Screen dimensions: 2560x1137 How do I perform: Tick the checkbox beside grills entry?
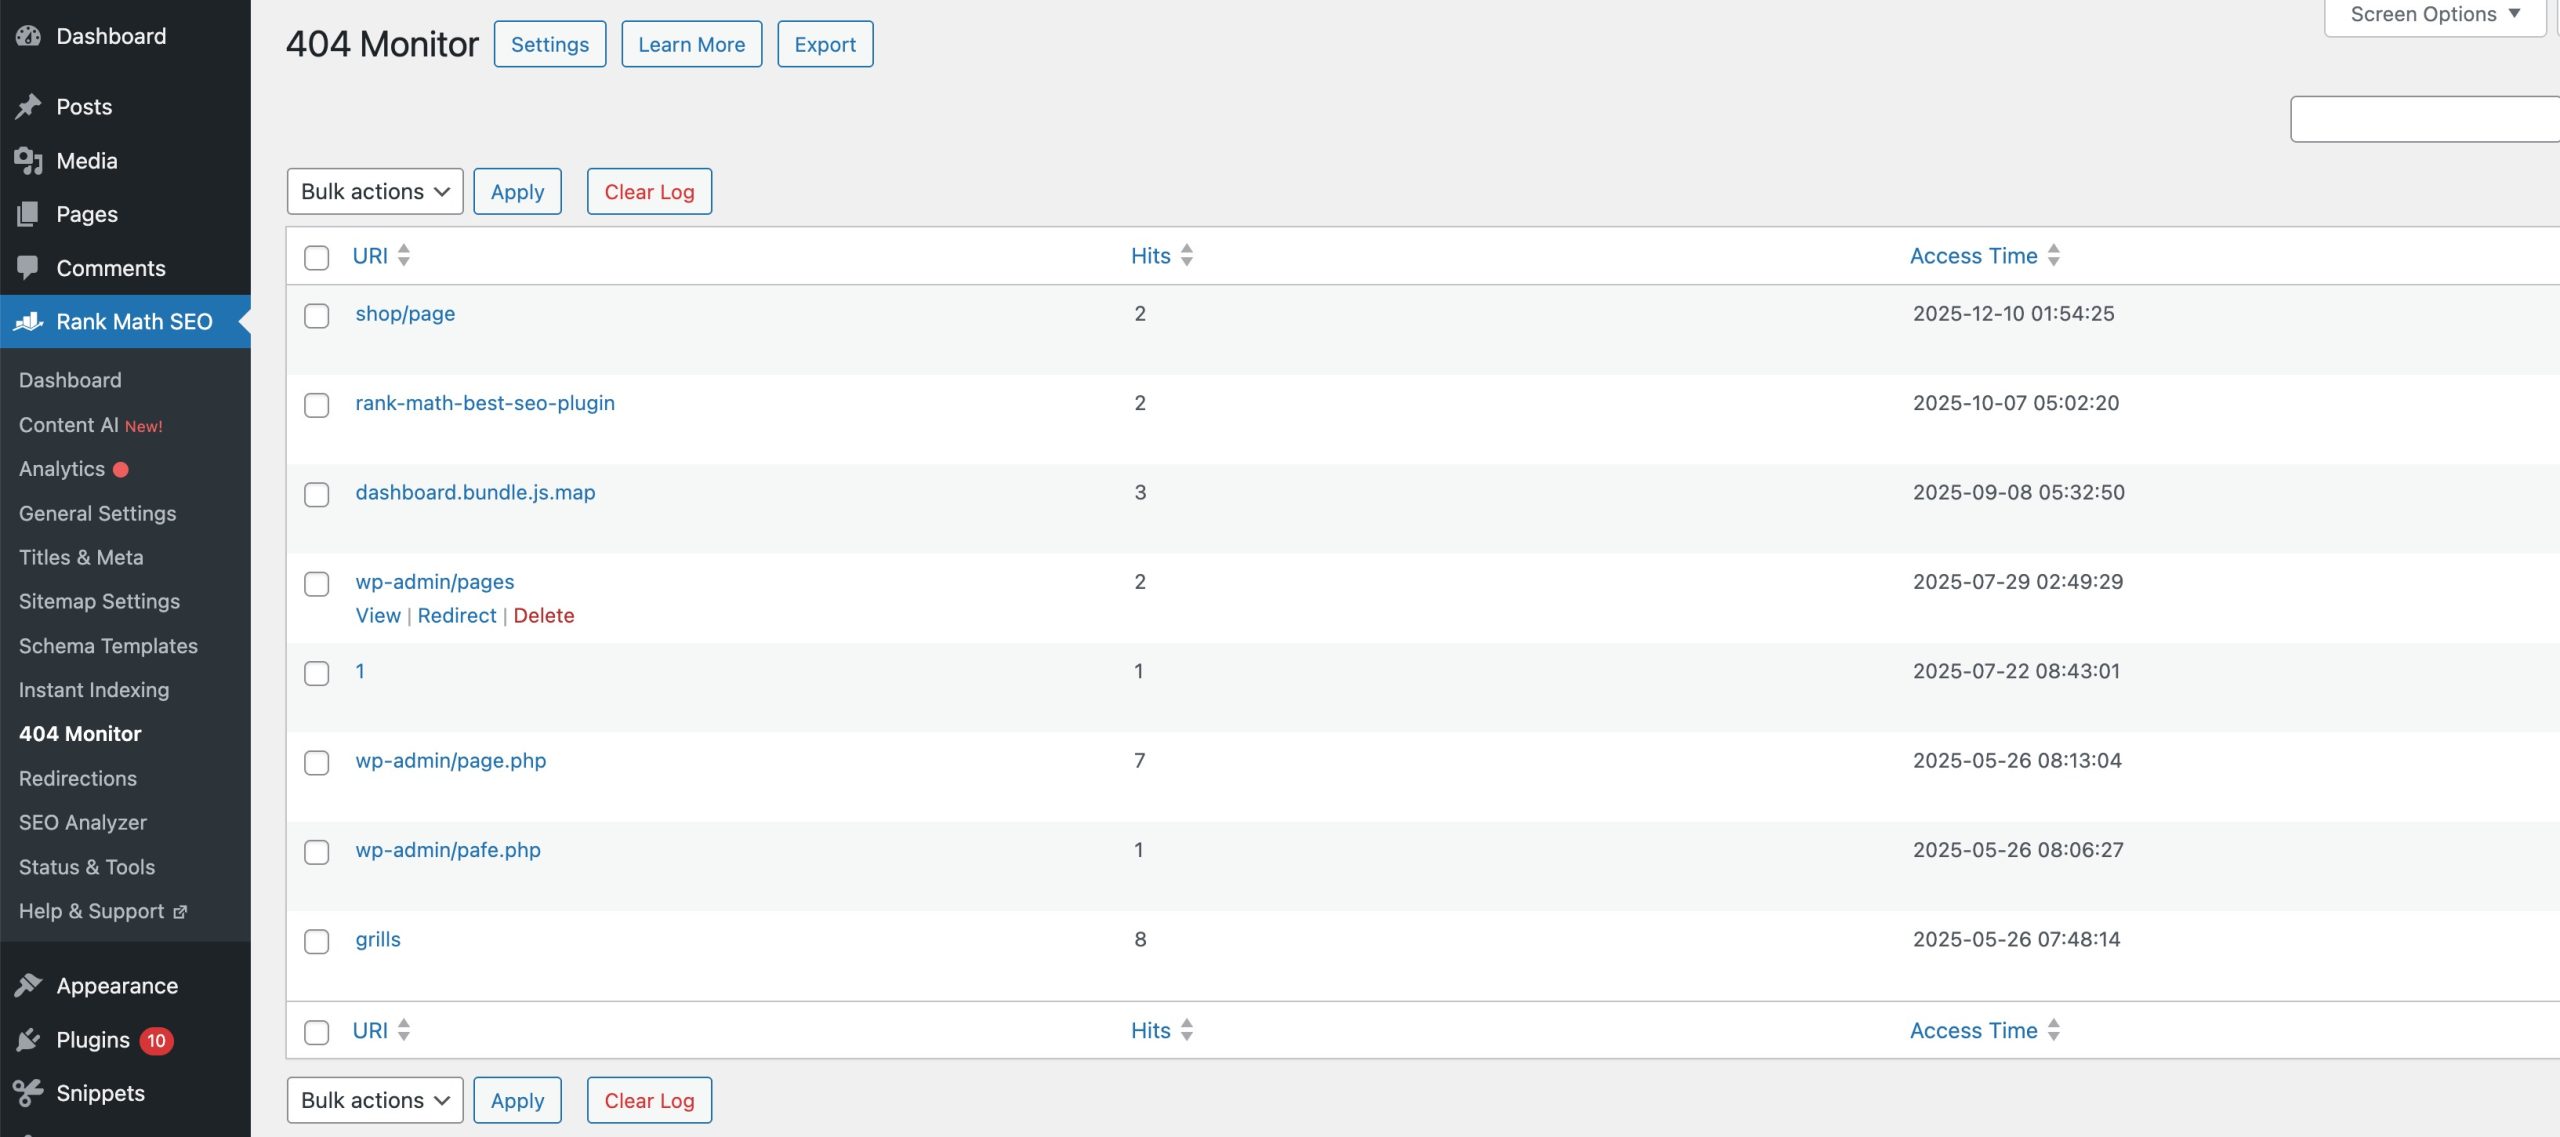[316, 941]
